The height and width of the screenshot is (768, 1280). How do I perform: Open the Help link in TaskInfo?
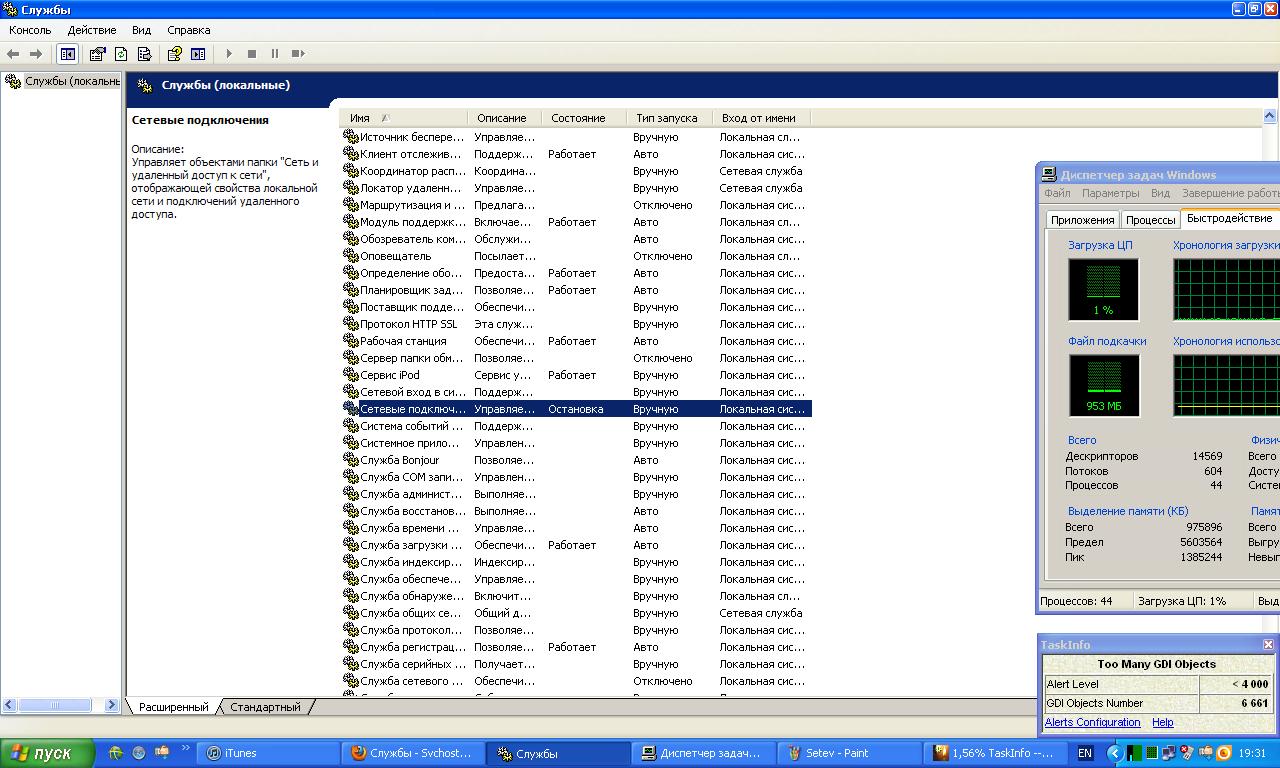pos(1162,722)
